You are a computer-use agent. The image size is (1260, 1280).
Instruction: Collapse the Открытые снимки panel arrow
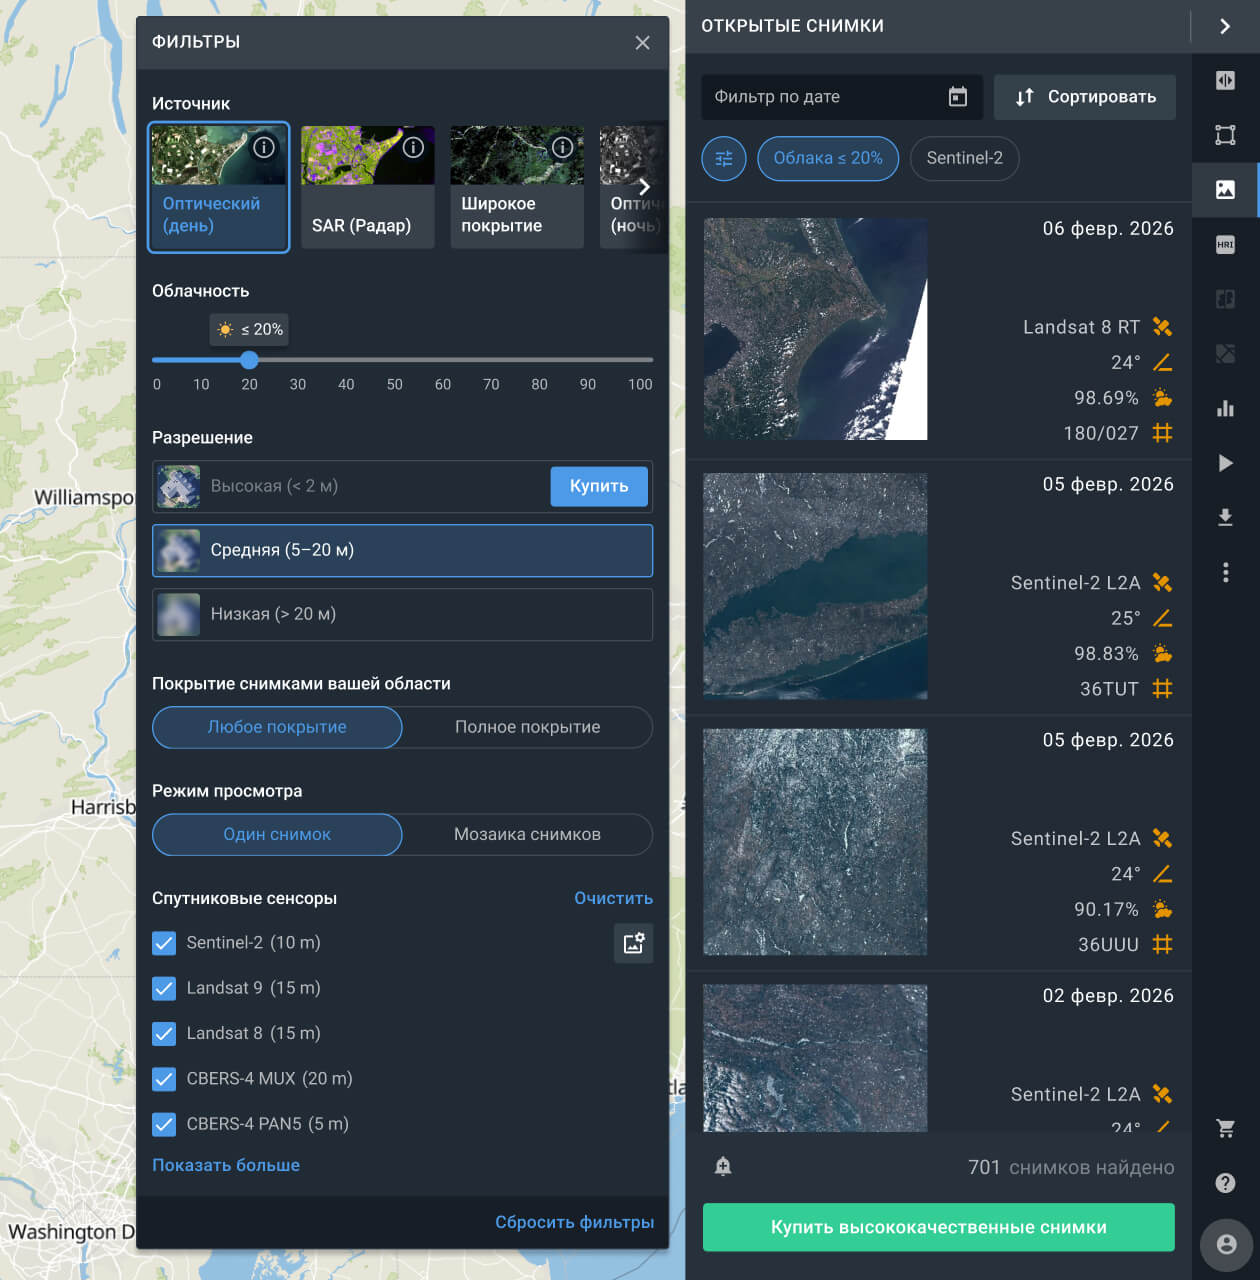[1225, 26]
